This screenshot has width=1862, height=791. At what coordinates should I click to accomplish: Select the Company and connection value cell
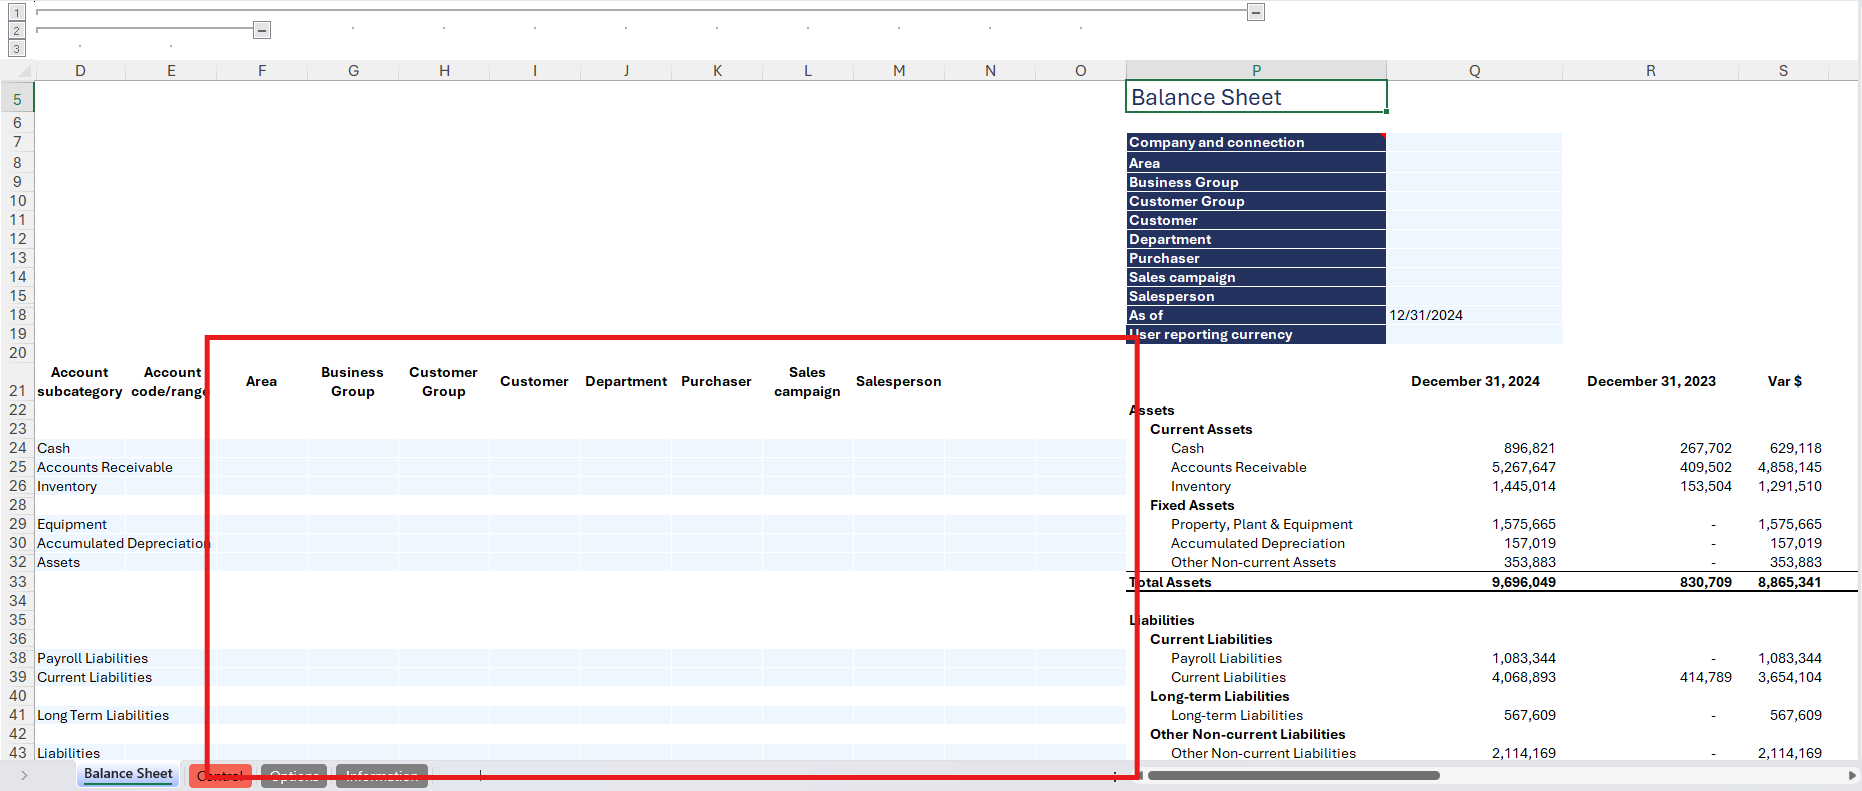click(x=1473, y=143)
